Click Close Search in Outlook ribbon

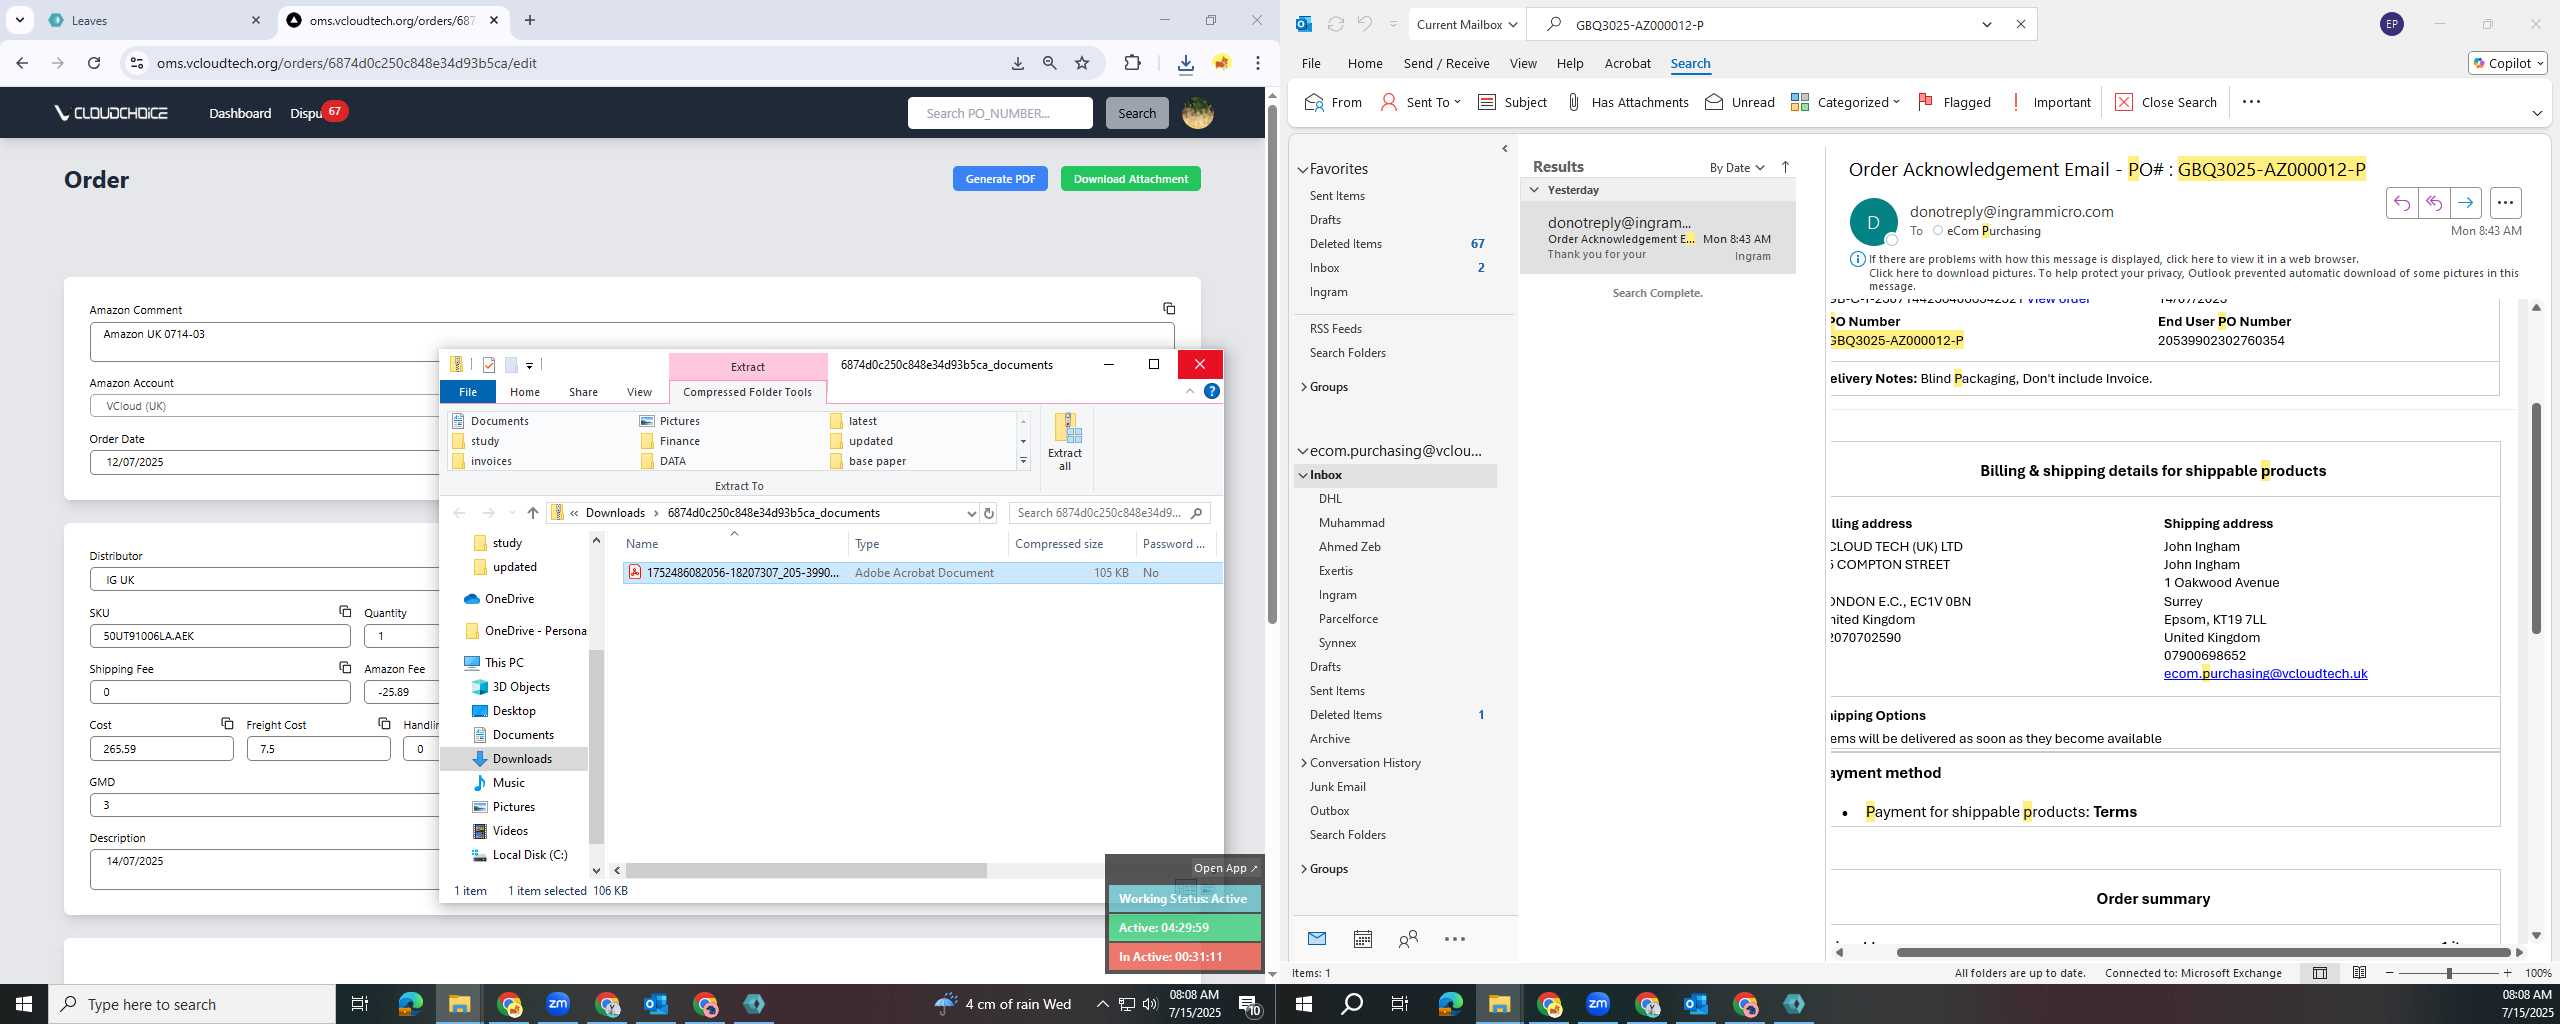(2166, 102)
